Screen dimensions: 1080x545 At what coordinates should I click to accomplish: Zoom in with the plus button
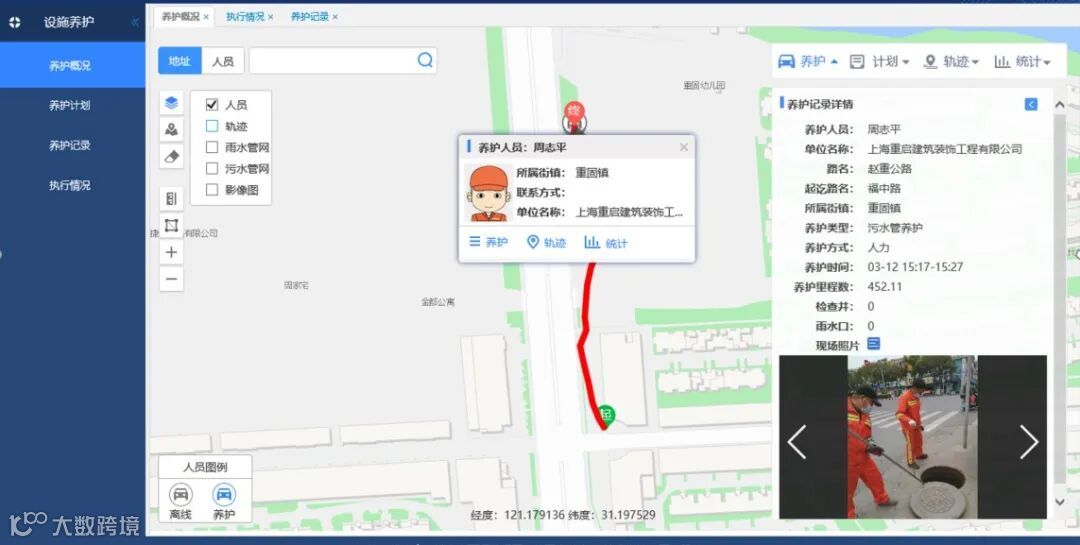click(x=172, y=252)
